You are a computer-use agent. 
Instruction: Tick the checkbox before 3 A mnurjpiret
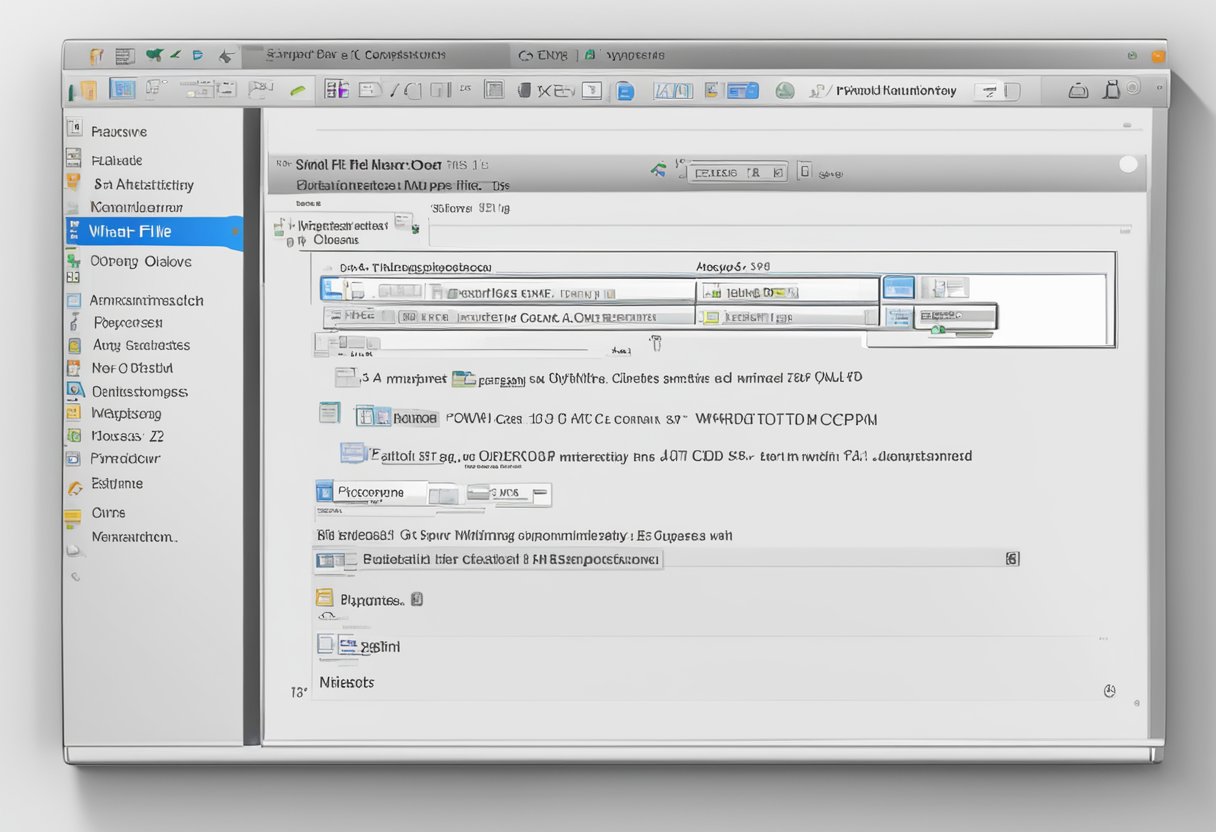coord(344,377)
